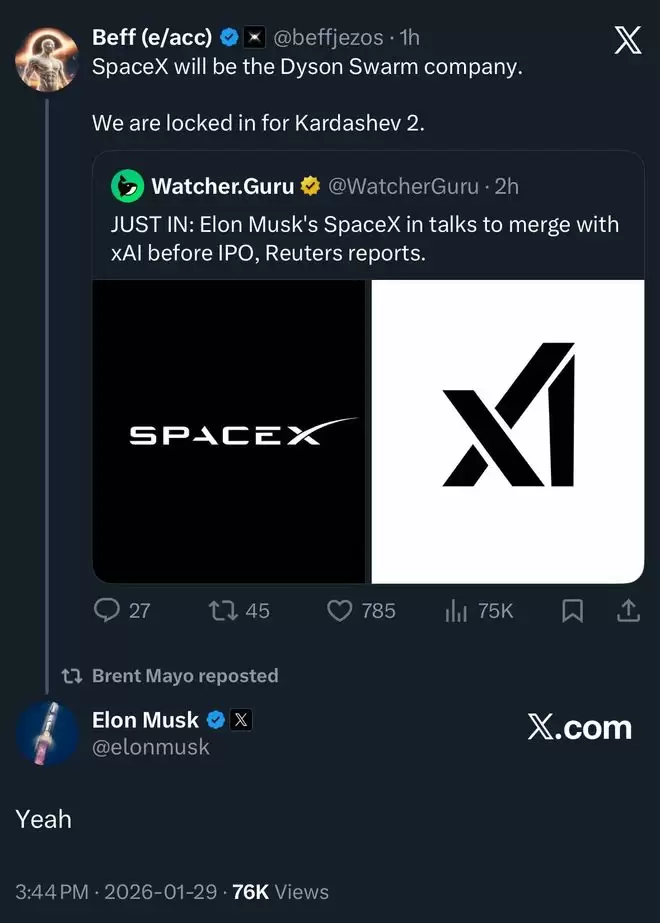Screen dimensions: 660x923
Task: Click Beff's blue verified checkmark
Action: tap(229, 37)
